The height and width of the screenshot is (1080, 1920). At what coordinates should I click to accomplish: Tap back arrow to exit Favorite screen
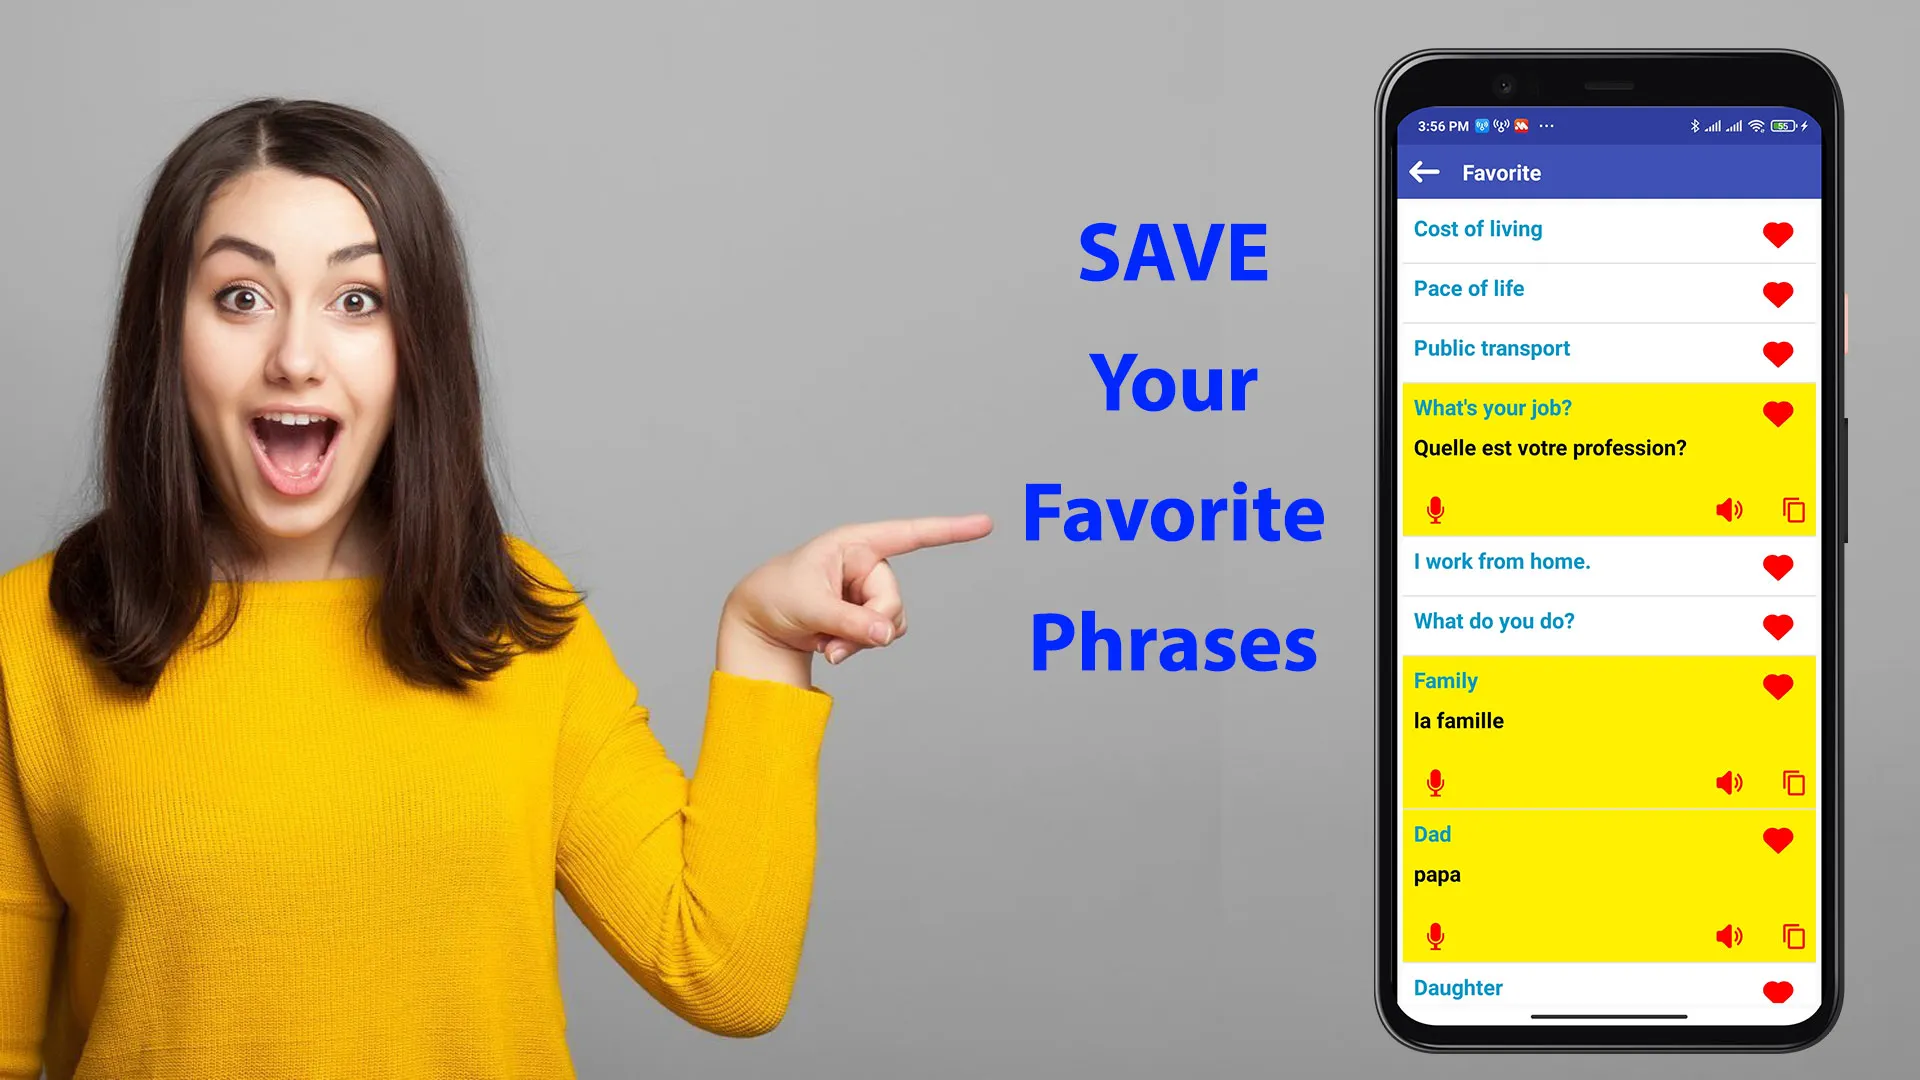[x=1423, y=171]
